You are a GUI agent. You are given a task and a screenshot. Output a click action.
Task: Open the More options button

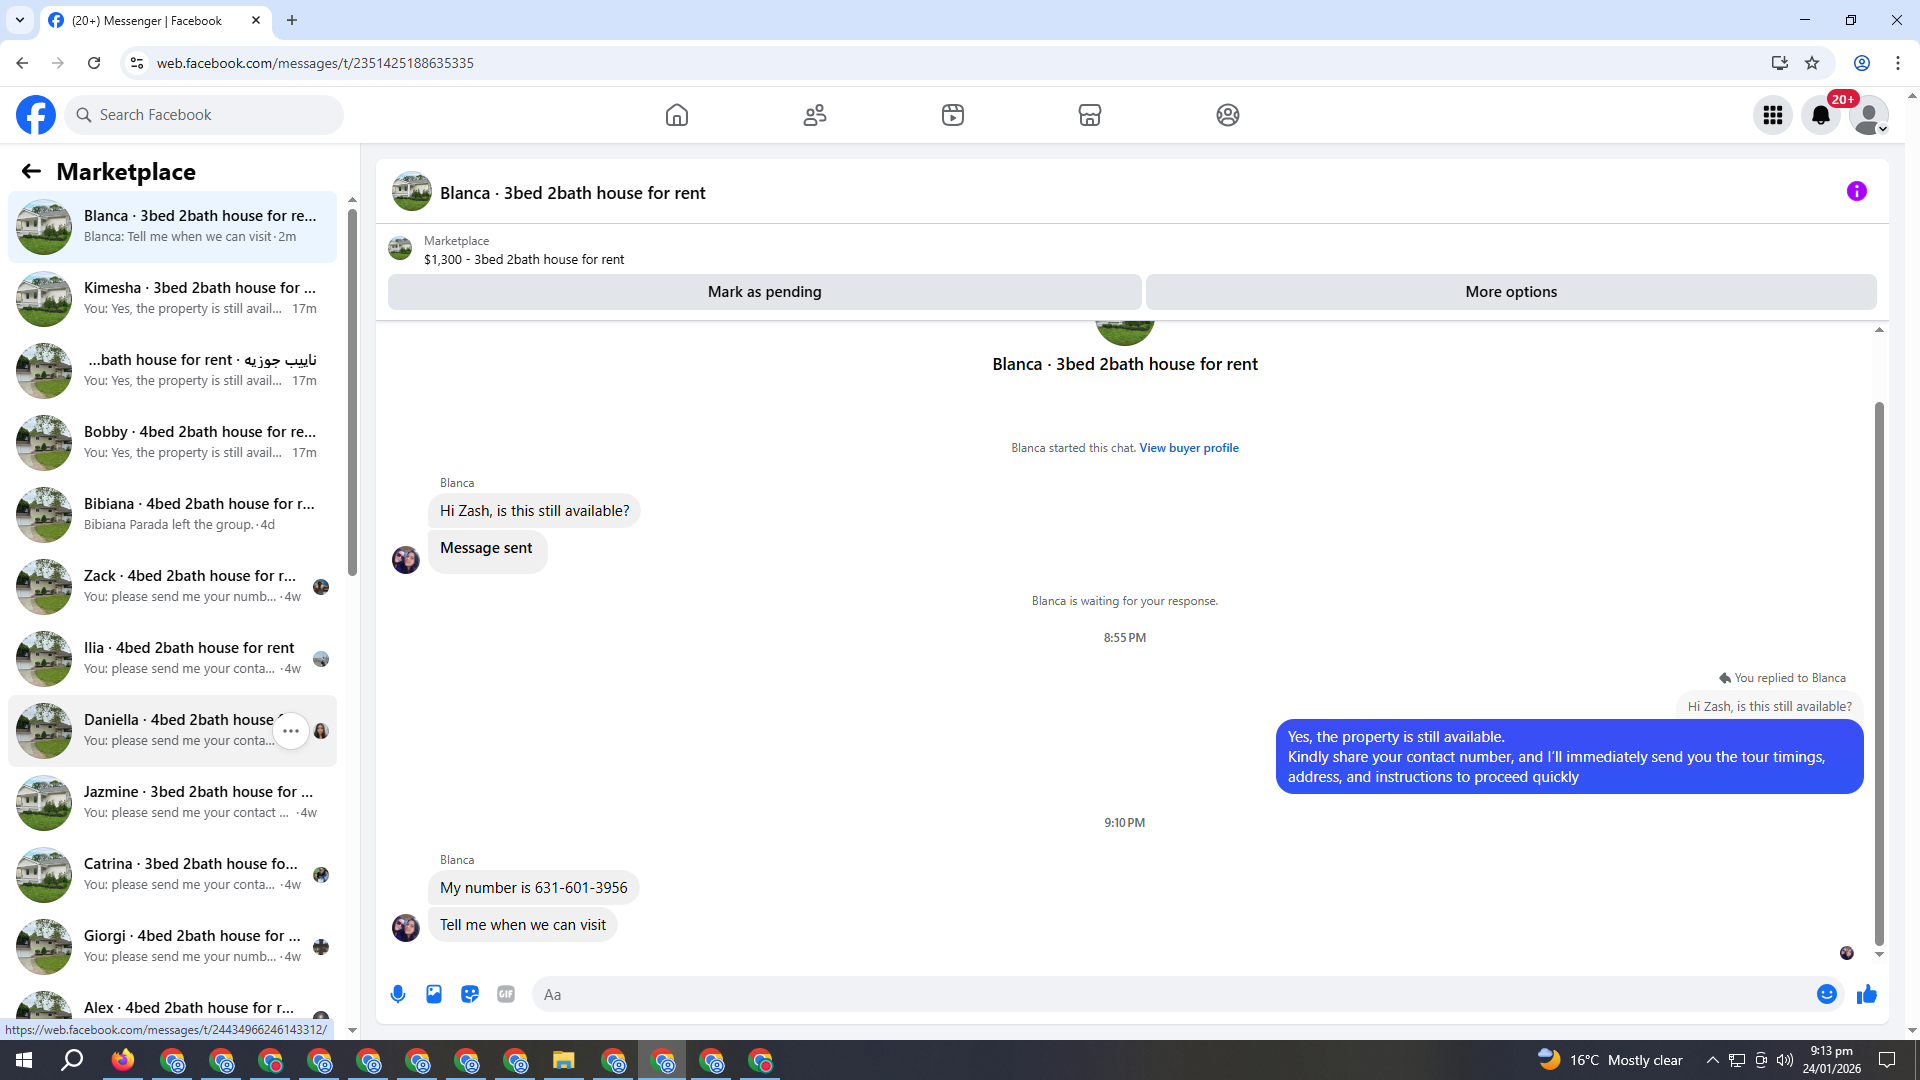coord(1510,292)
